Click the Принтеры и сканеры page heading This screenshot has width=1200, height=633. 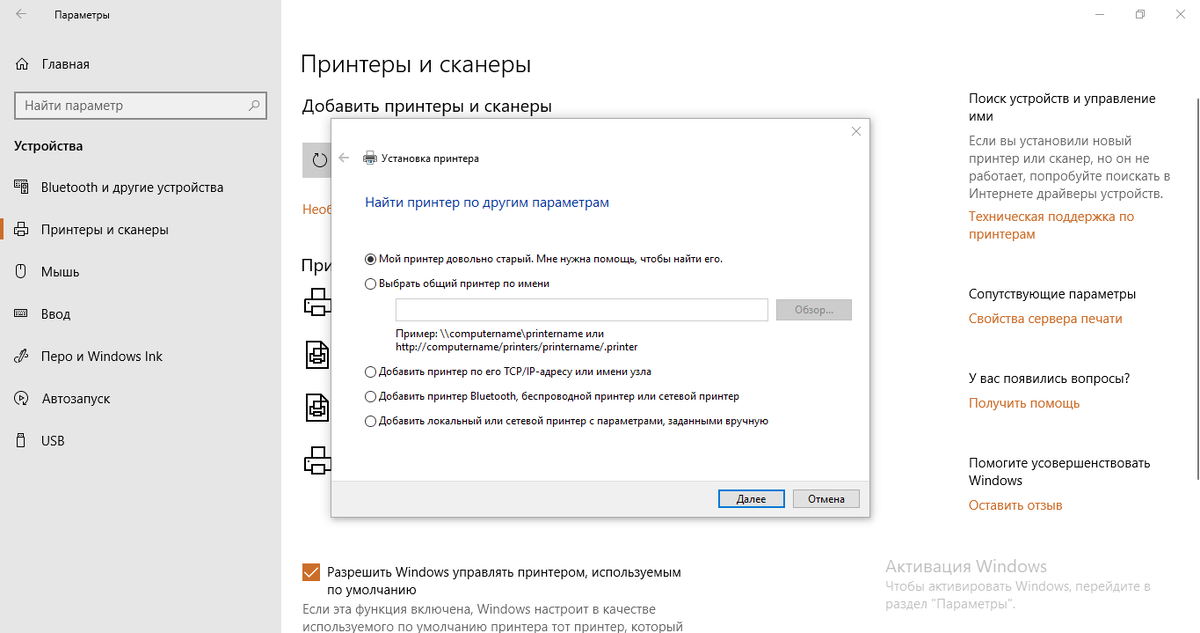point(416,66)
